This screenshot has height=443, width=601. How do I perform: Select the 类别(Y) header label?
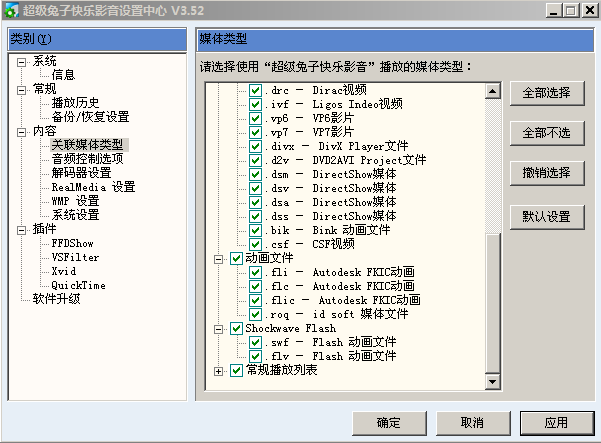[x=31, y=39]
